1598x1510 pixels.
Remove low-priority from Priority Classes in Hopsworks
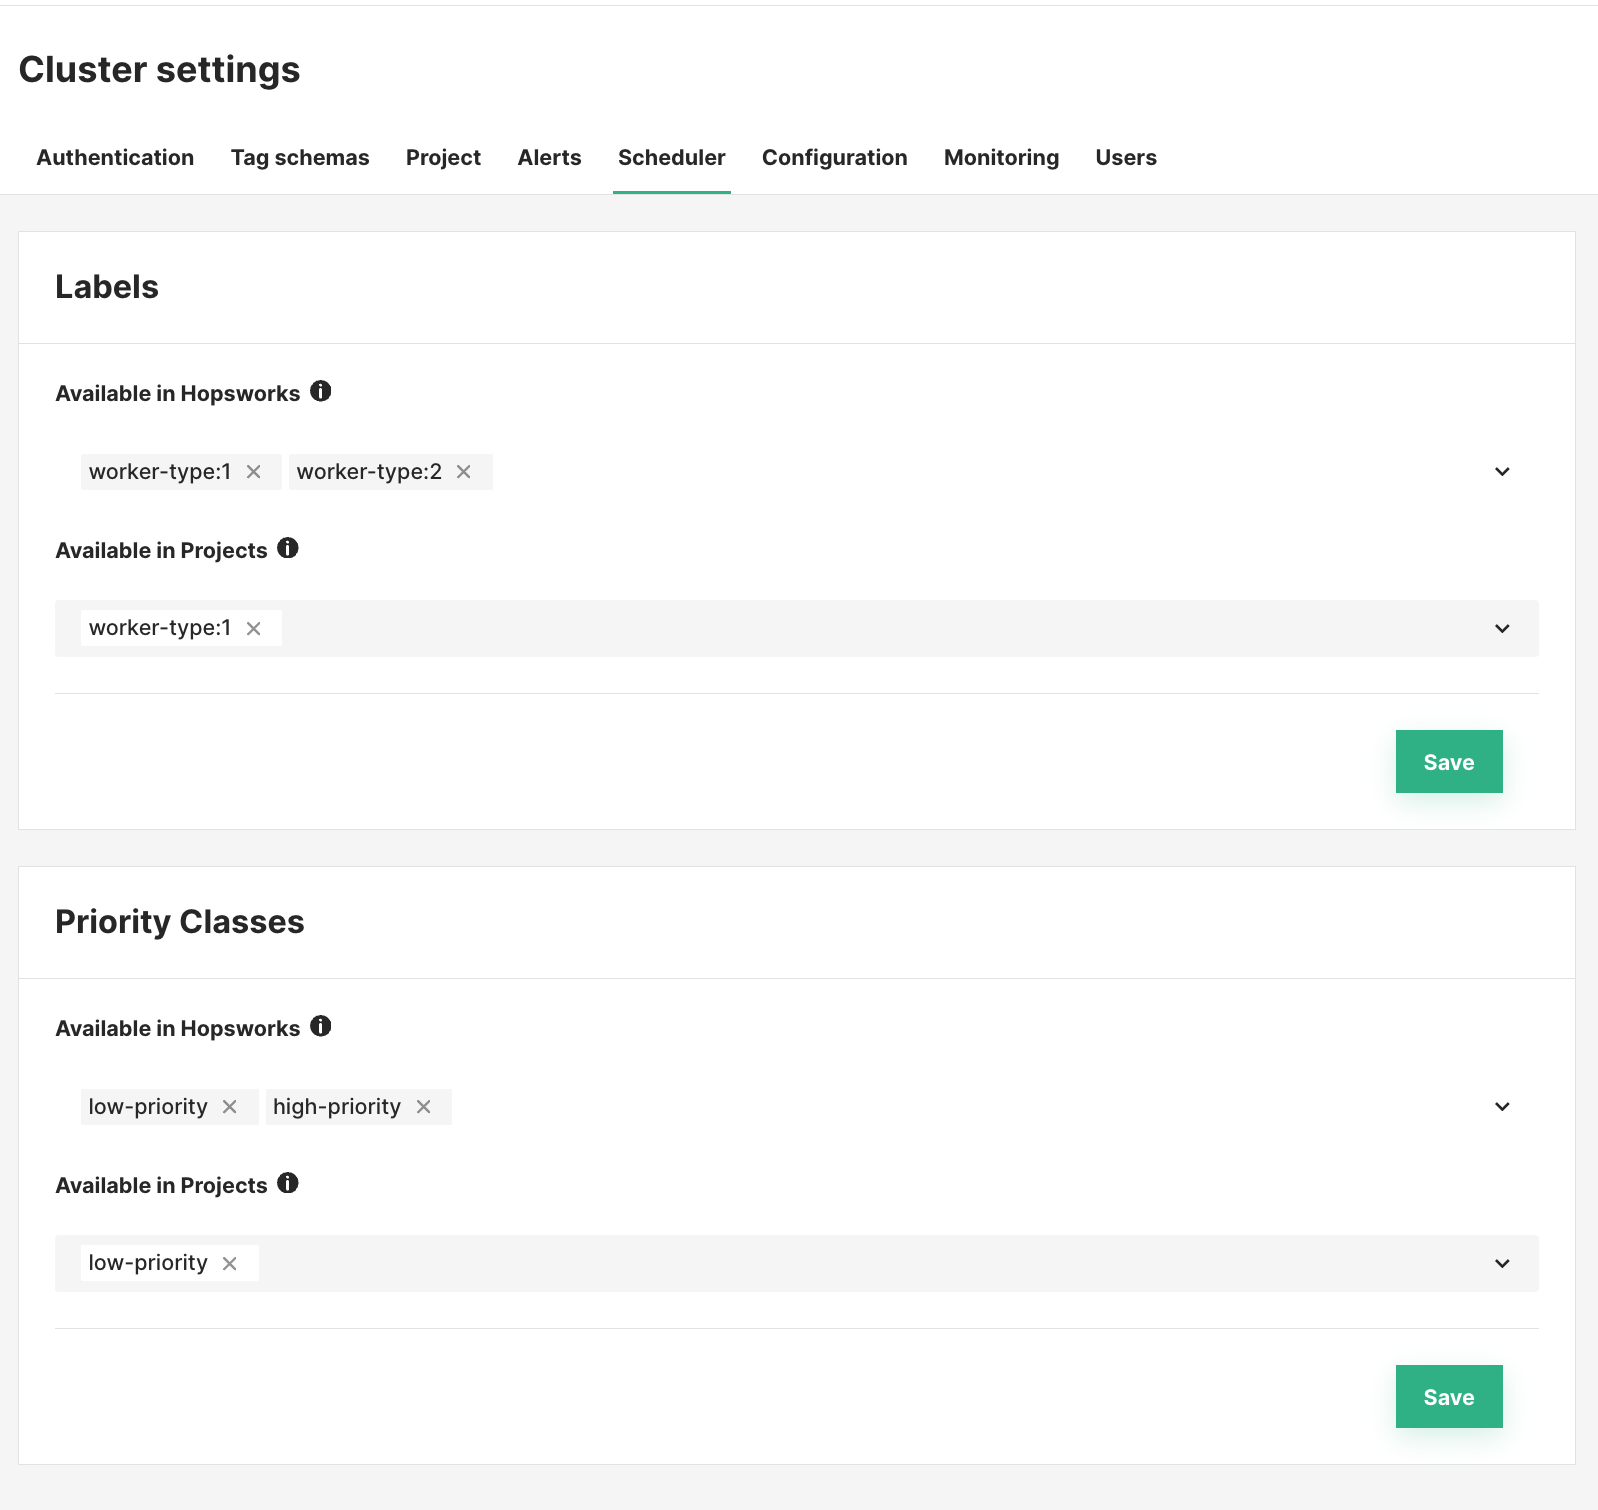pyautogui.click(x=230, y=1107)
